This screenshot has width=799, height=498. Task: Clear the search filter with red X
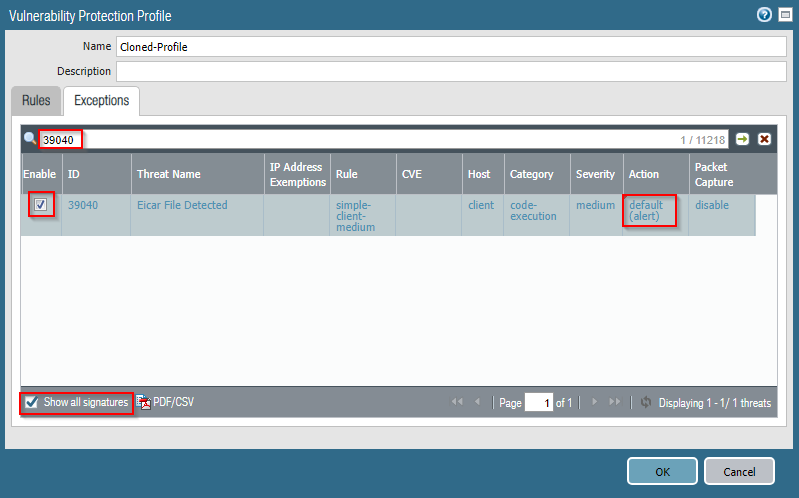click(x=764, y=139)
